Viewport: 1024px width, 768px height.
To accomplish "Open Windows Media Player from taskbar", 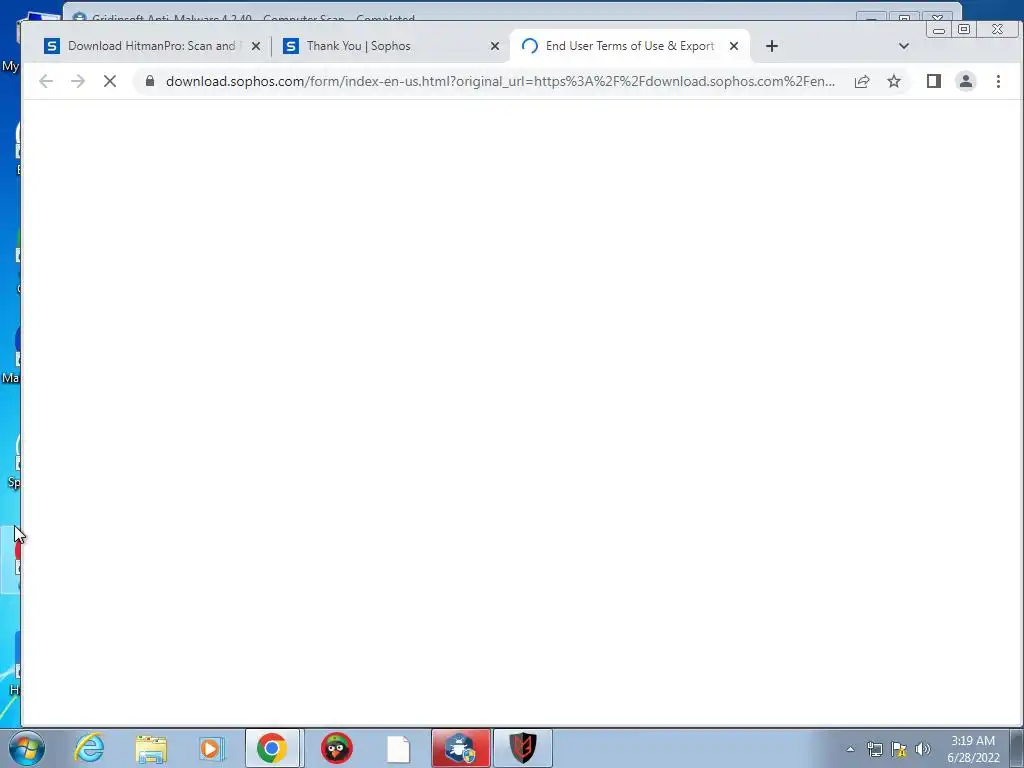I will [210, 748].
